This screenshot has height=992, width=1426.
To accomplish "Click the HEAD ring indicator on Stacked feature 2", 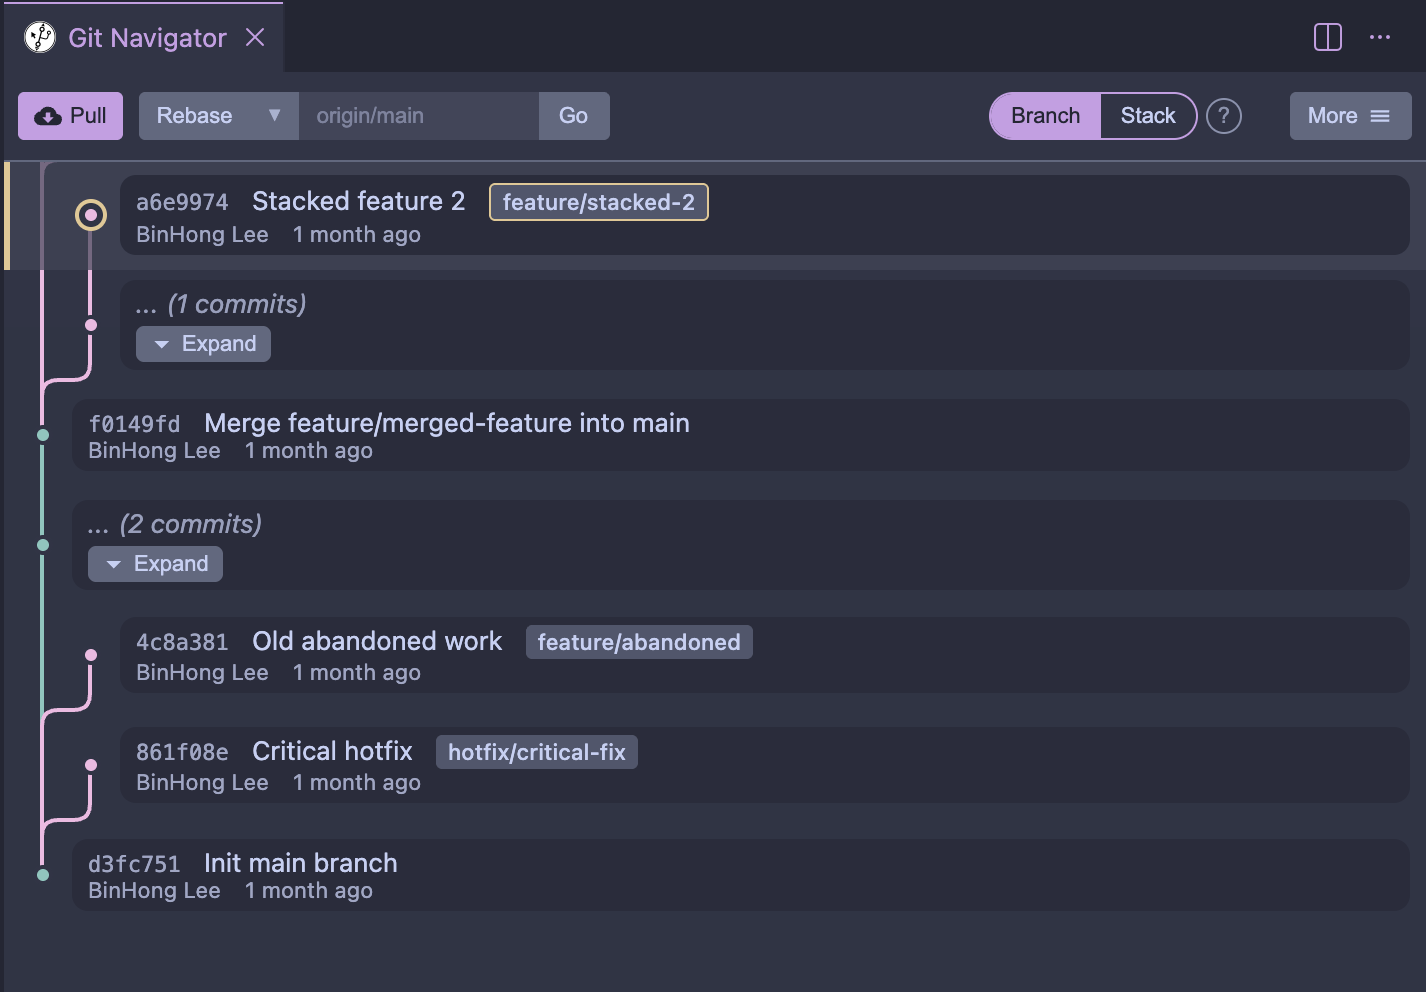I will 91,214.
